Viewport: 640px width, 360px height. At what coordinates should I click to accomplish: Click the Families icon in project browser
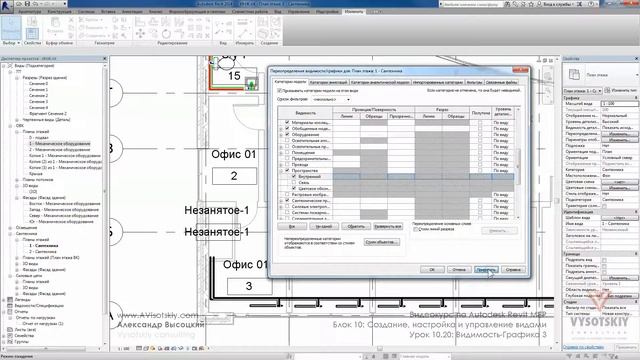pos(10,336)
